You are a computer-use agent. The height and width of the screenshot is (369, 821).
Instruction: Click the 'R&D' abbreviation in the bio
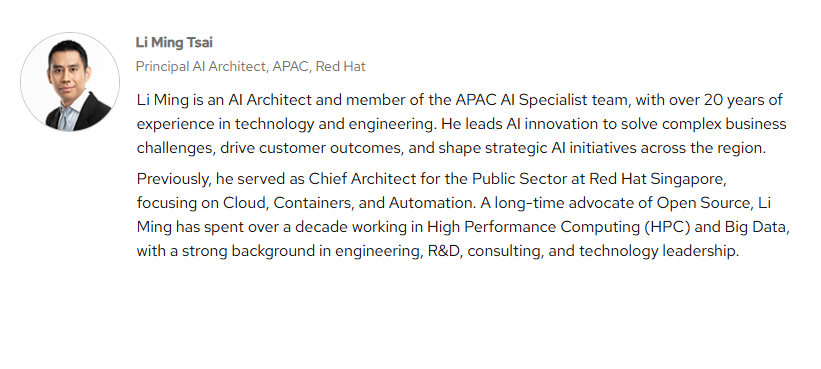[x=444, y=251]
